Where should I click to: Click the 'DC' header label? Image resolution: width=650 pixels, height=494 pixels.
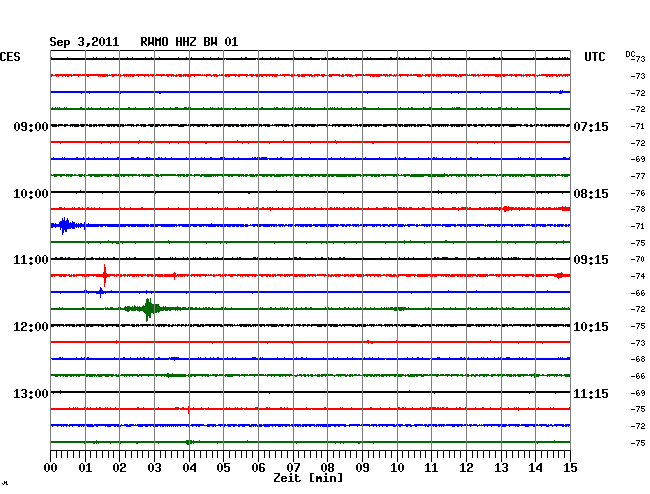click(x=630, y=54)
